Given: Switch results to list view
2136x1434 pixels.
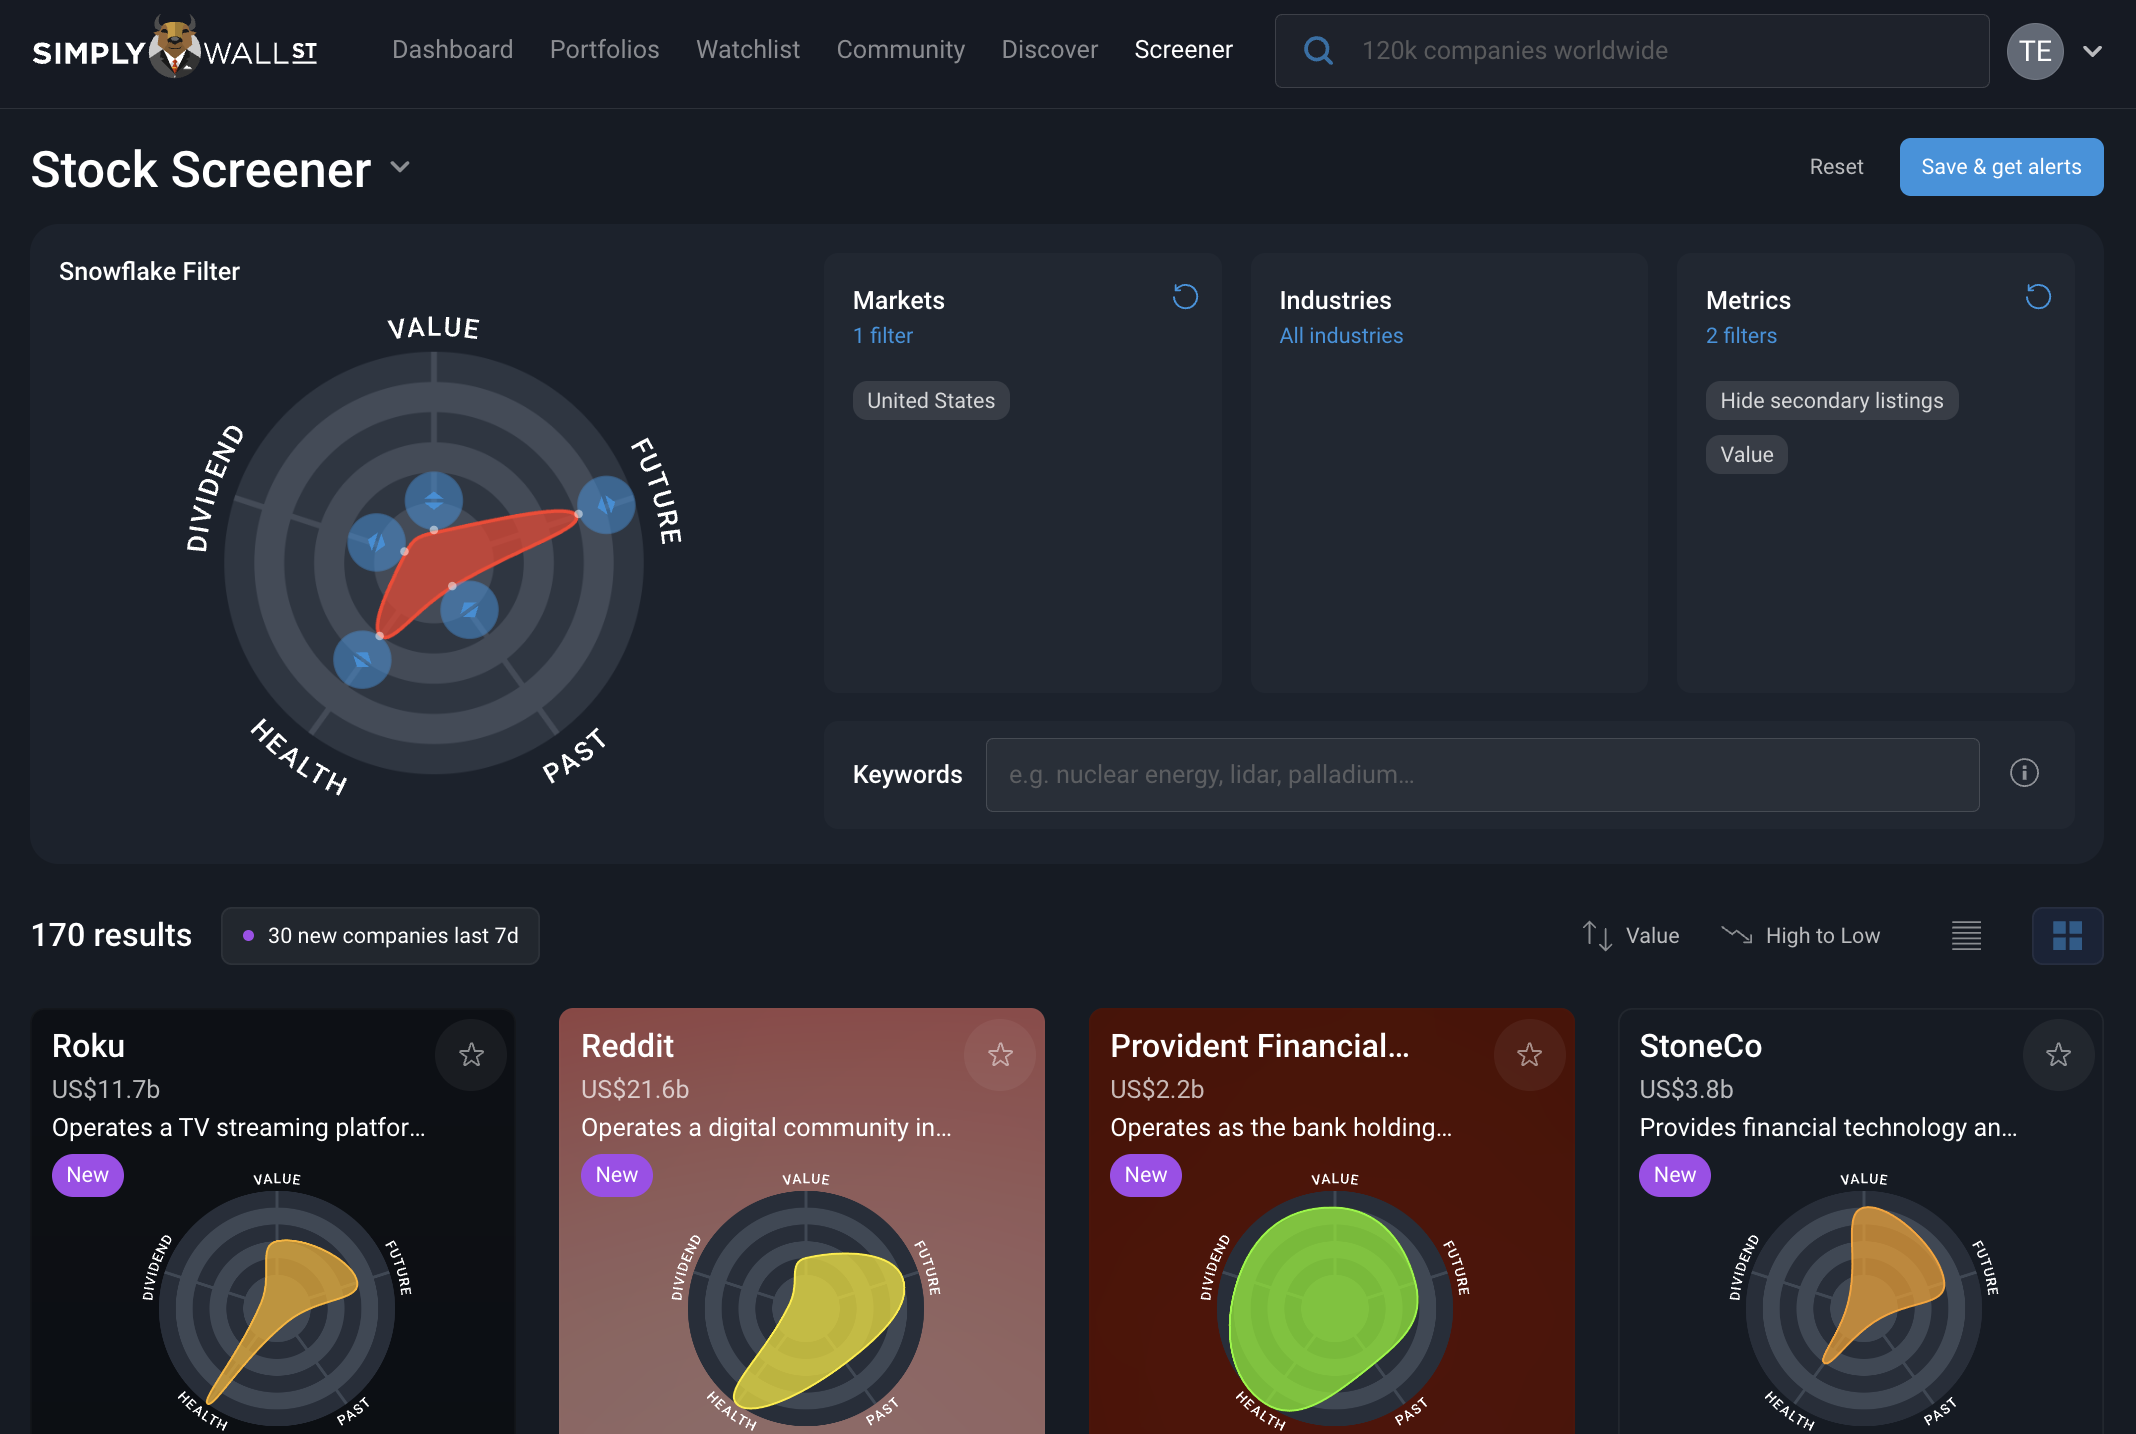Looking at the screenshot, I should click(1966, 936).
